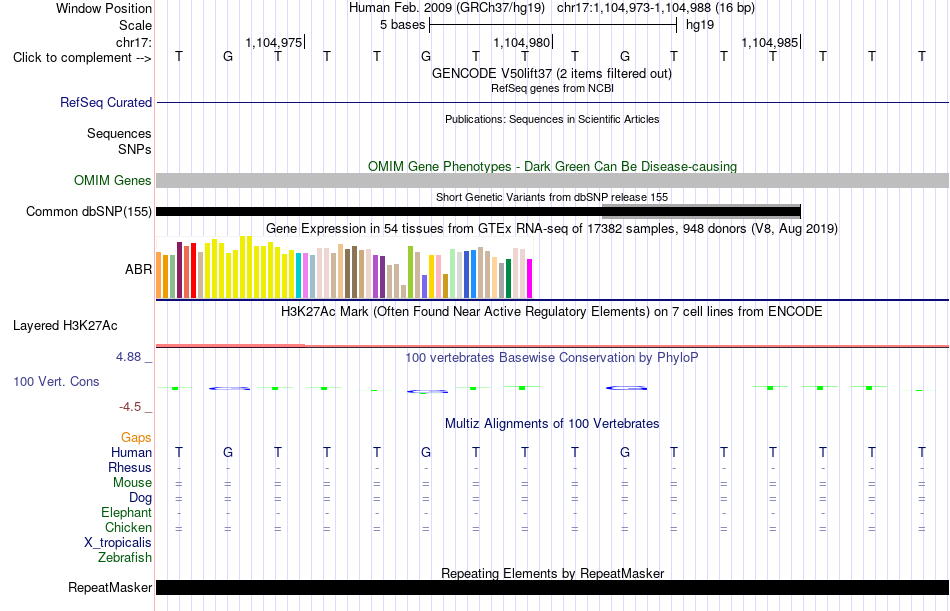Open the RefSeq Curated track label
The height and width of the screenshot is (611, 950).
[105, 102]
